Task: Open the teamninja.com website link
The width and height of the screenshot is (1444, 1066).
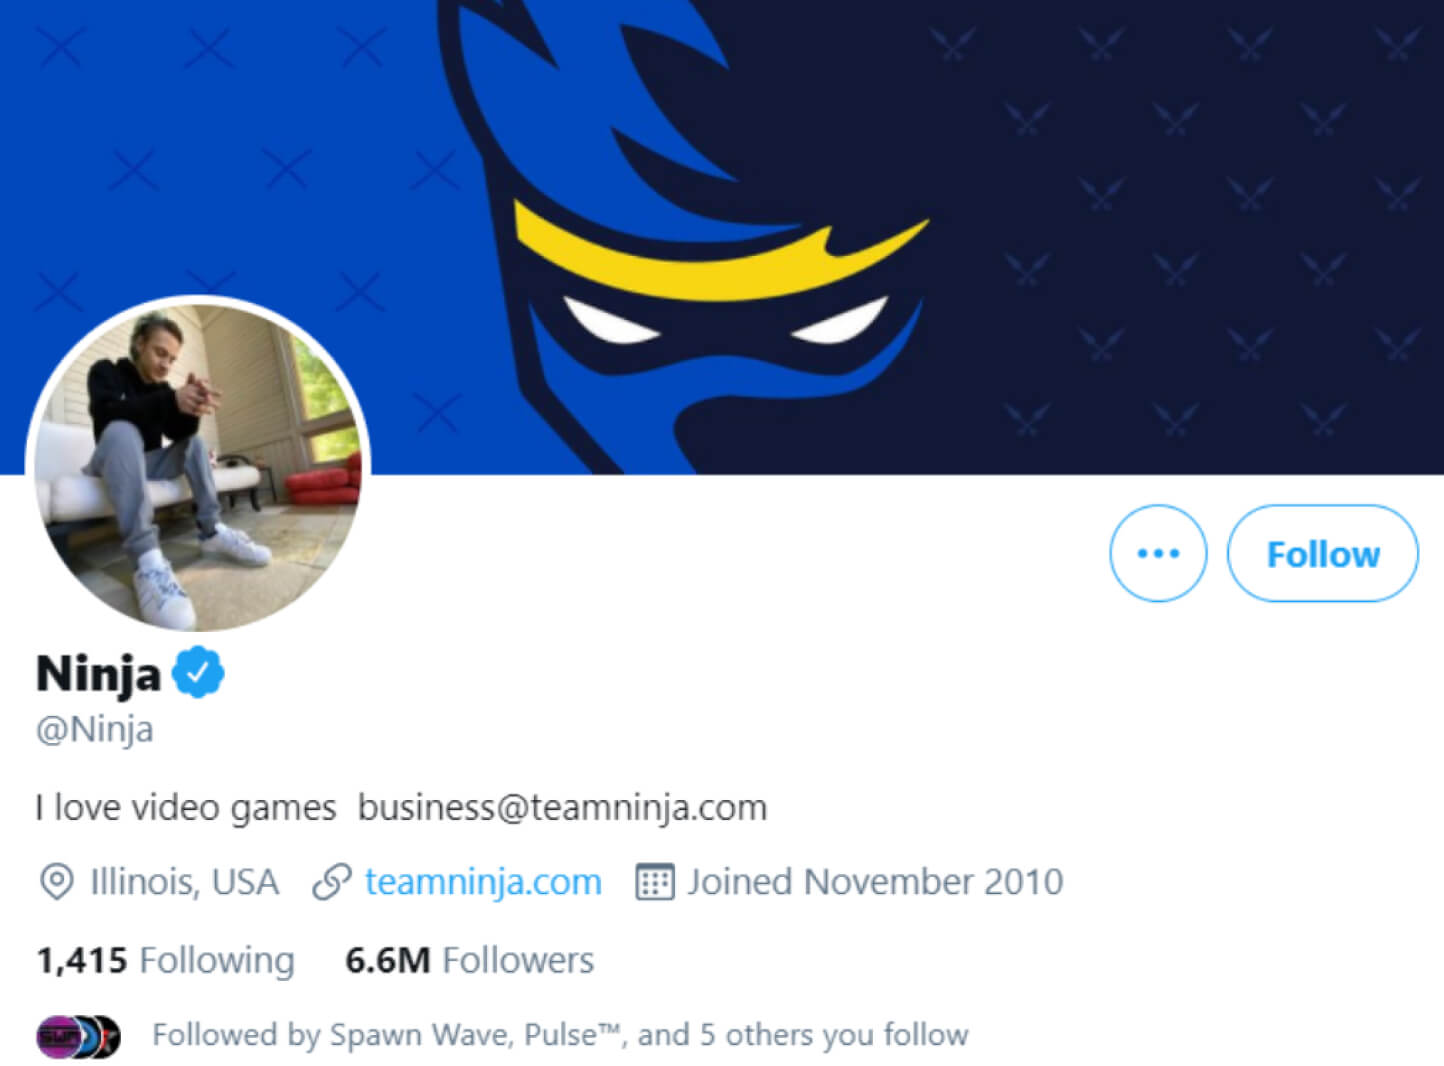Action: point(483,882)
